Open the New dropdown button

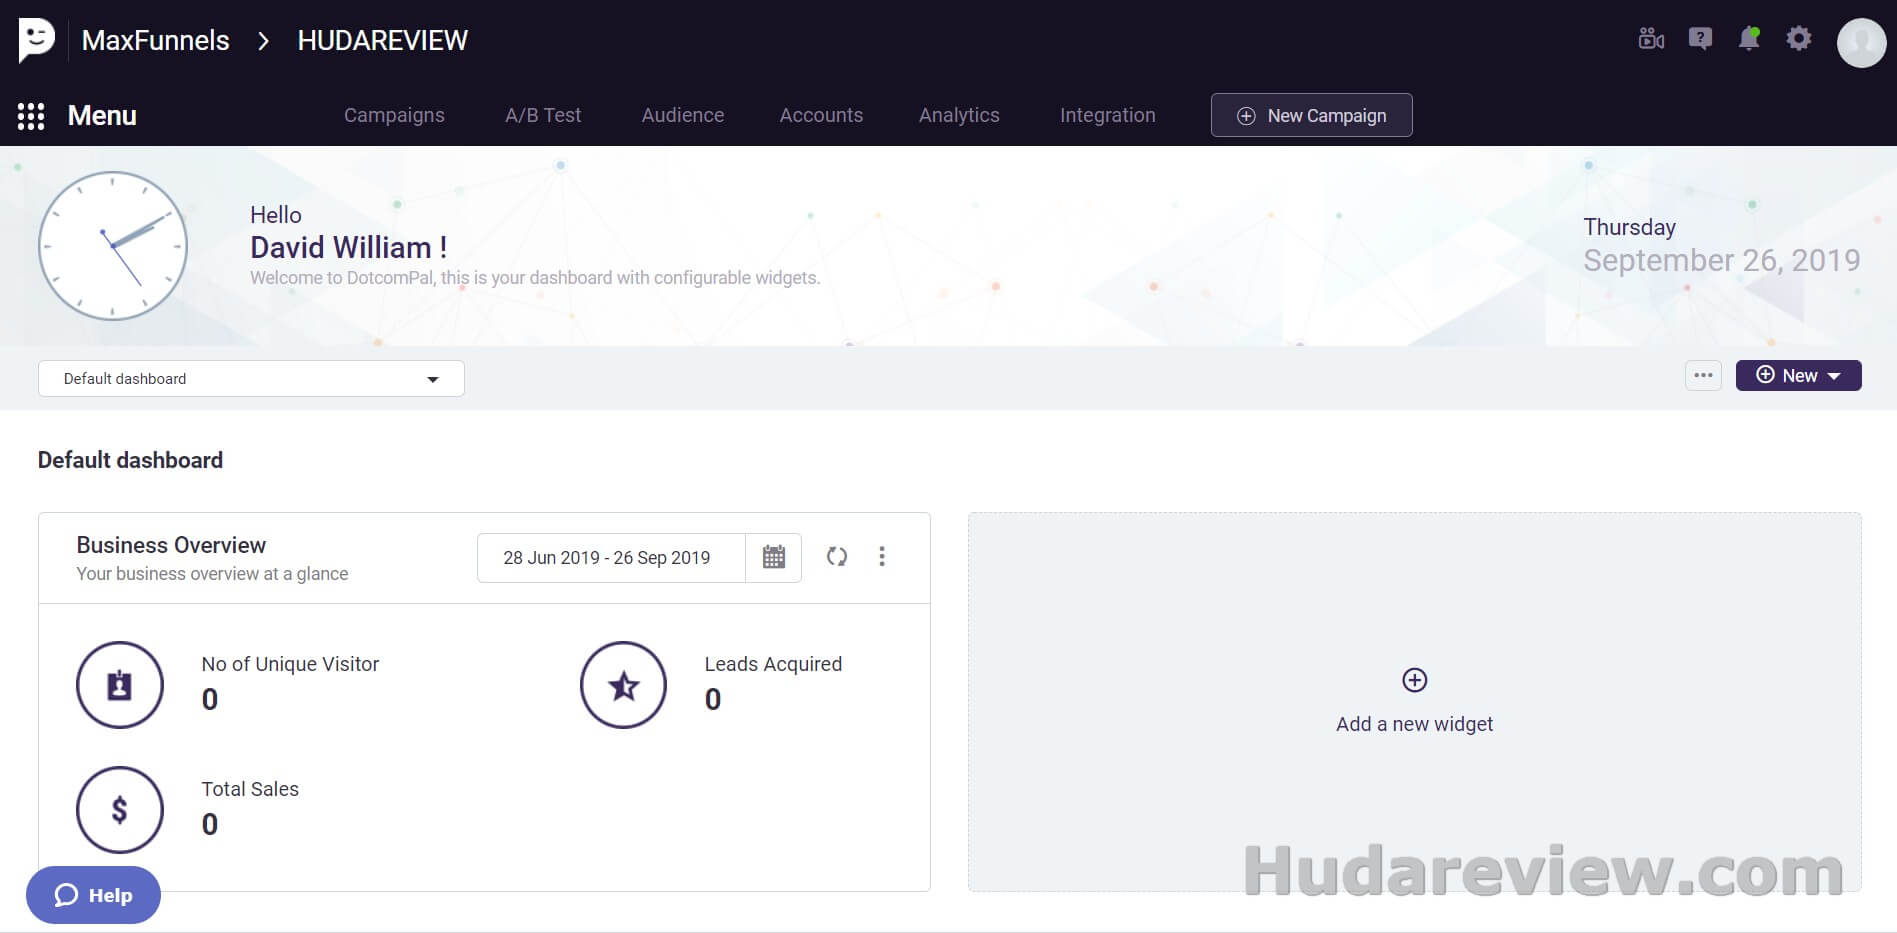coord(1798,375)
